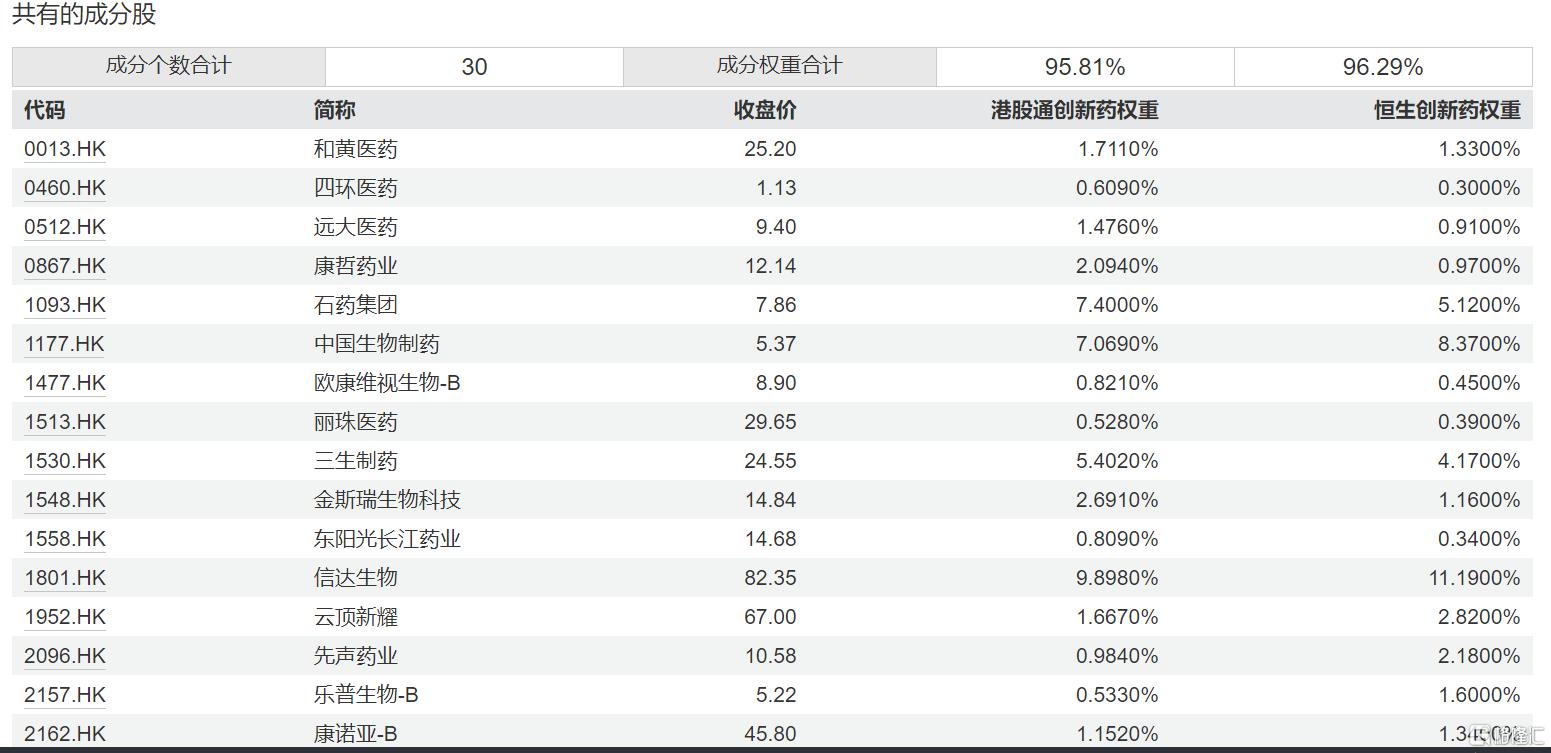
Task: Open stock code link 1177.HK
Action: 65,344
